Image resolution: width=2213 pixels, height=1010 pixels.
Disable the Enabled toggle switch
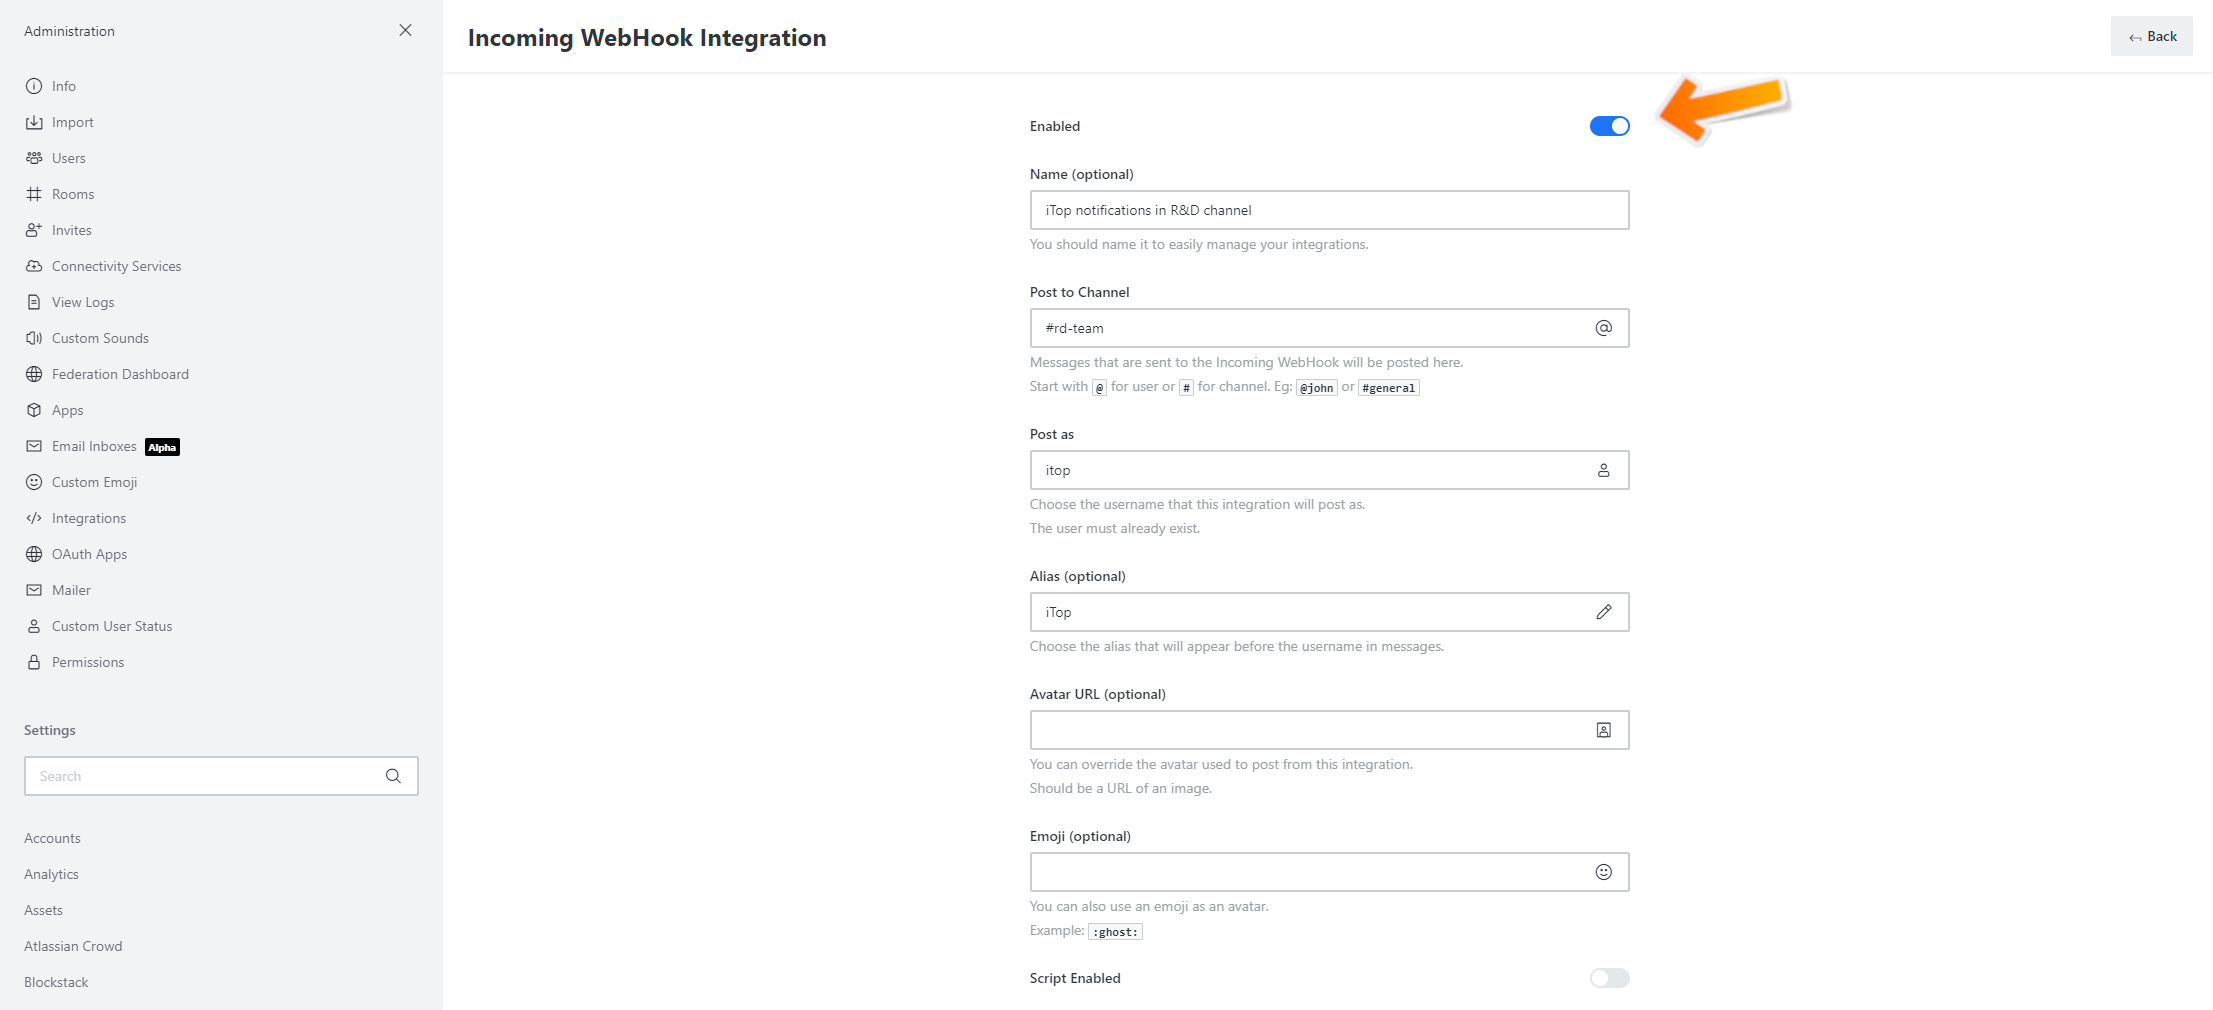point(1609,126)
